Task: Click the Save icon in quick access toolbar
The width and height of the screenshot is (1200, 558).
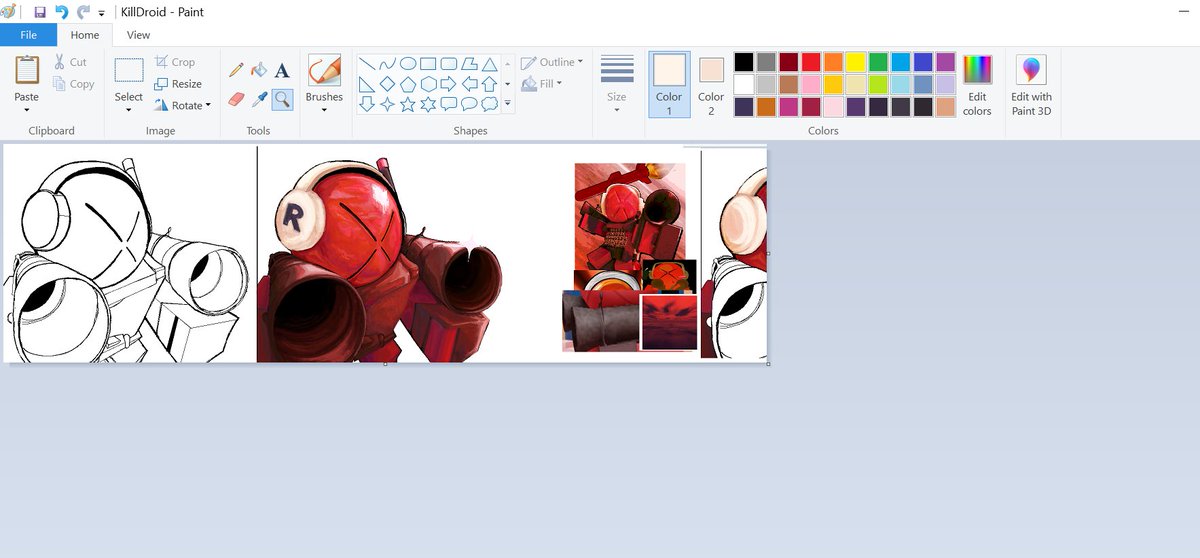Action: pyautogui.click(x=40, y=12)
